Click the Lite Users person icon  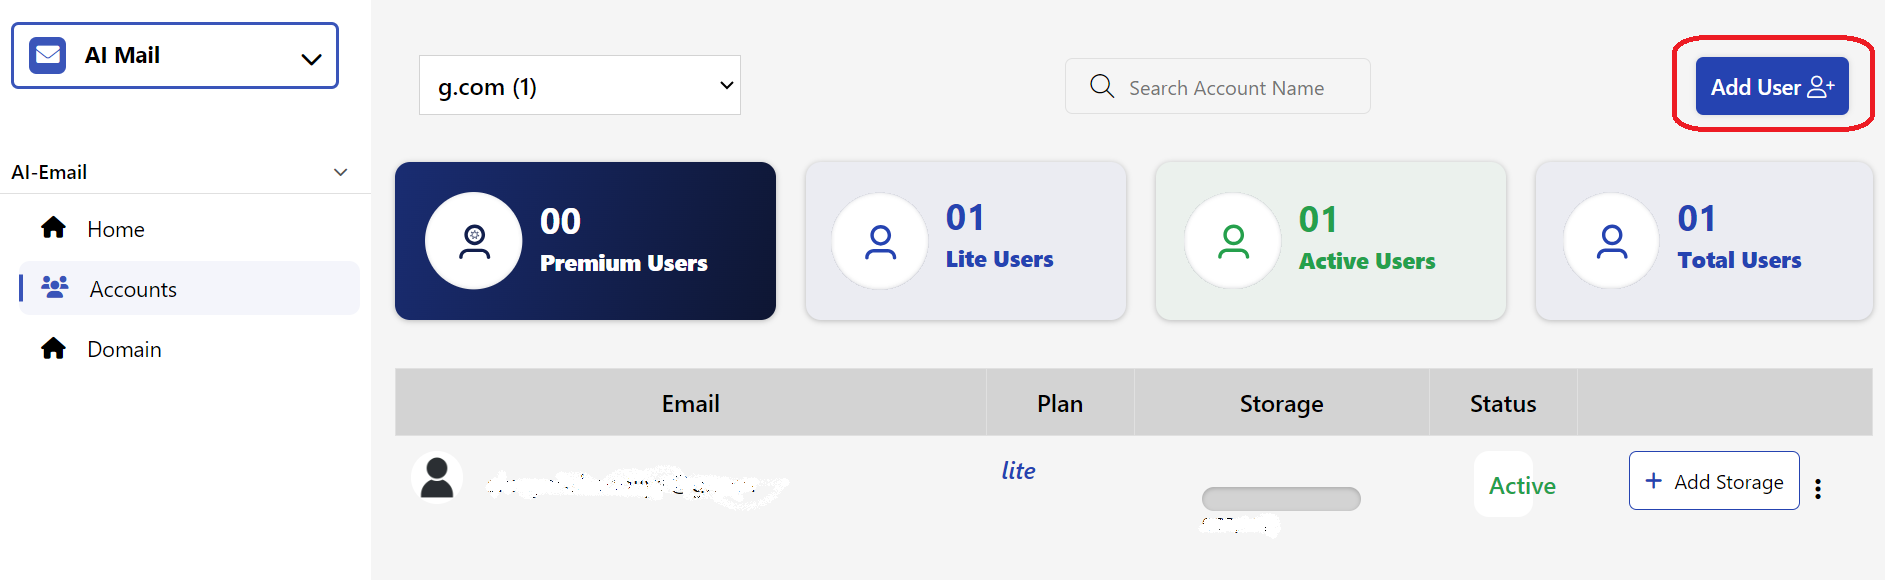pyautogui.click(x=880, y=242)
